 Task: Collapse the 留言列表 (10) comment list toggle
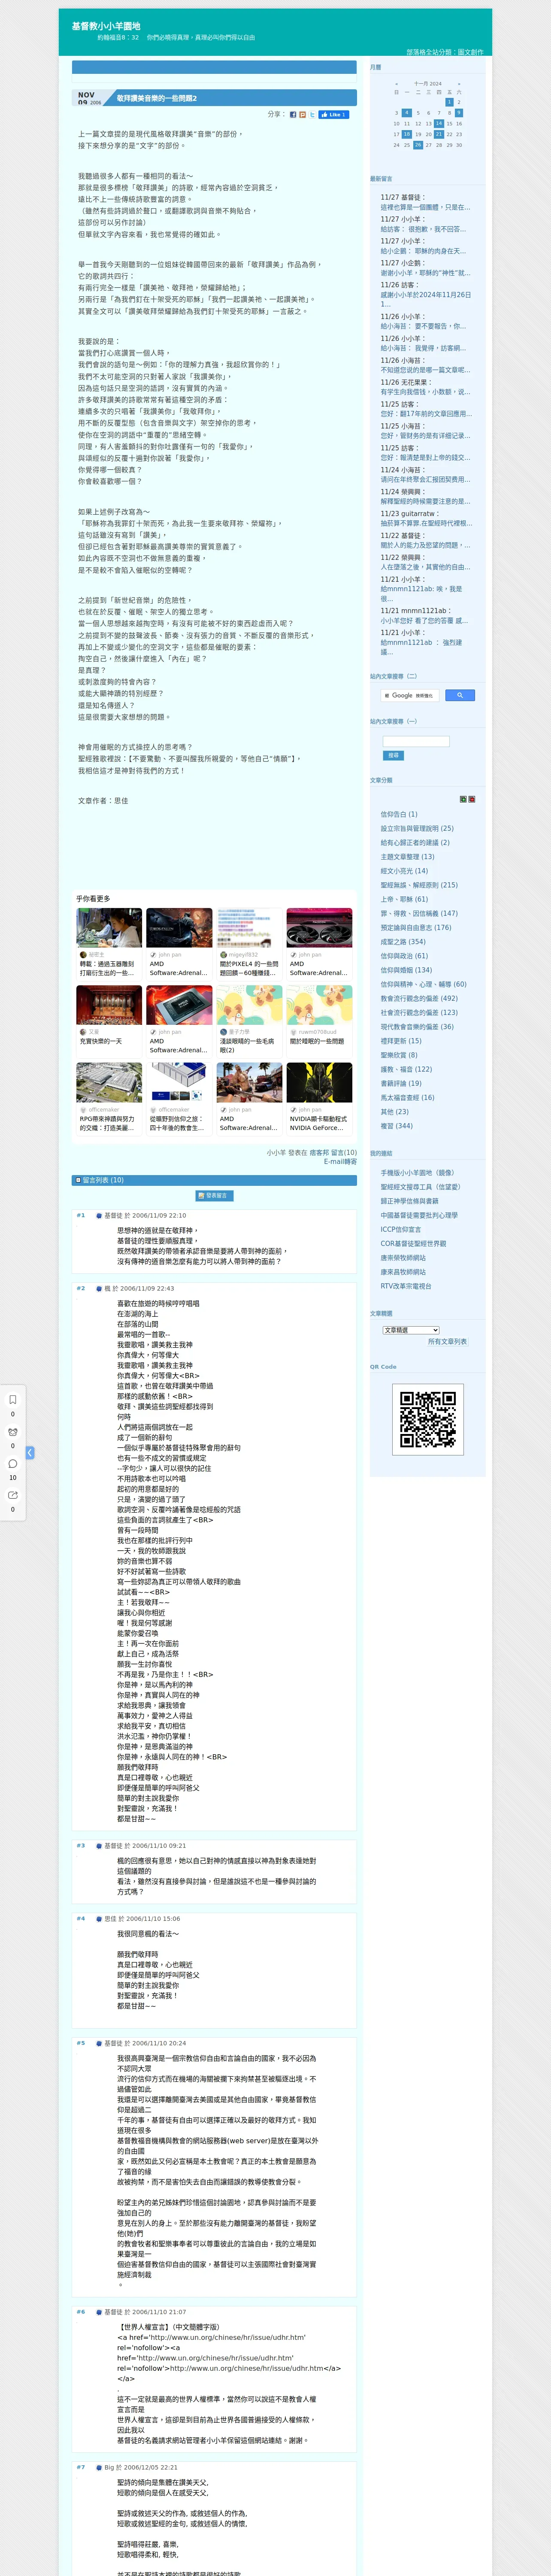[78, 1180]
